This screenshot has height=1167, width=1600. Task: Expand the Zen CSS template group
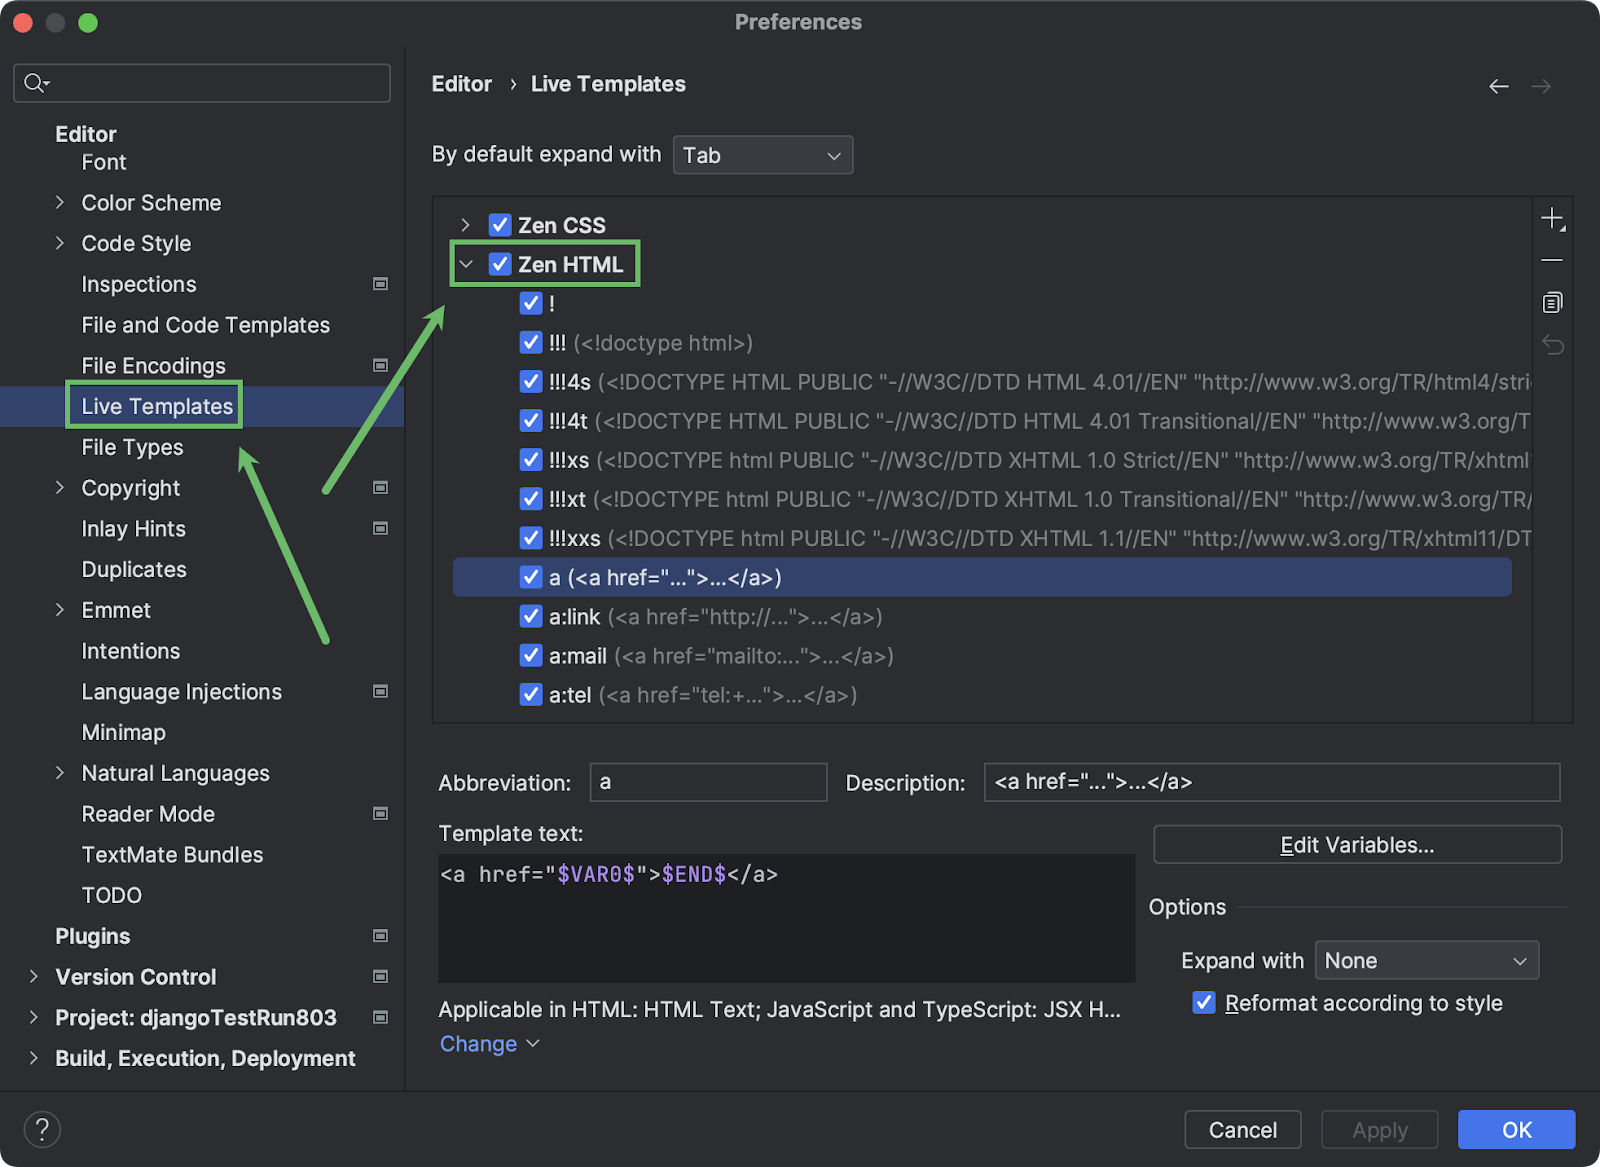coord(465,224)
